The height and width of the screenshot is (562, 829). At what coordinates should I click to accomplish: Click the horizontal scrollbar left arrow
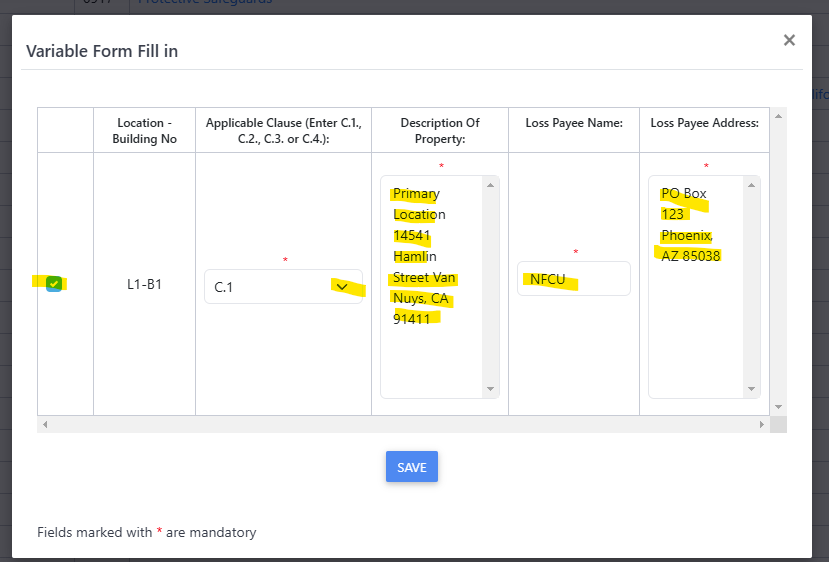[x=44, y=425]
